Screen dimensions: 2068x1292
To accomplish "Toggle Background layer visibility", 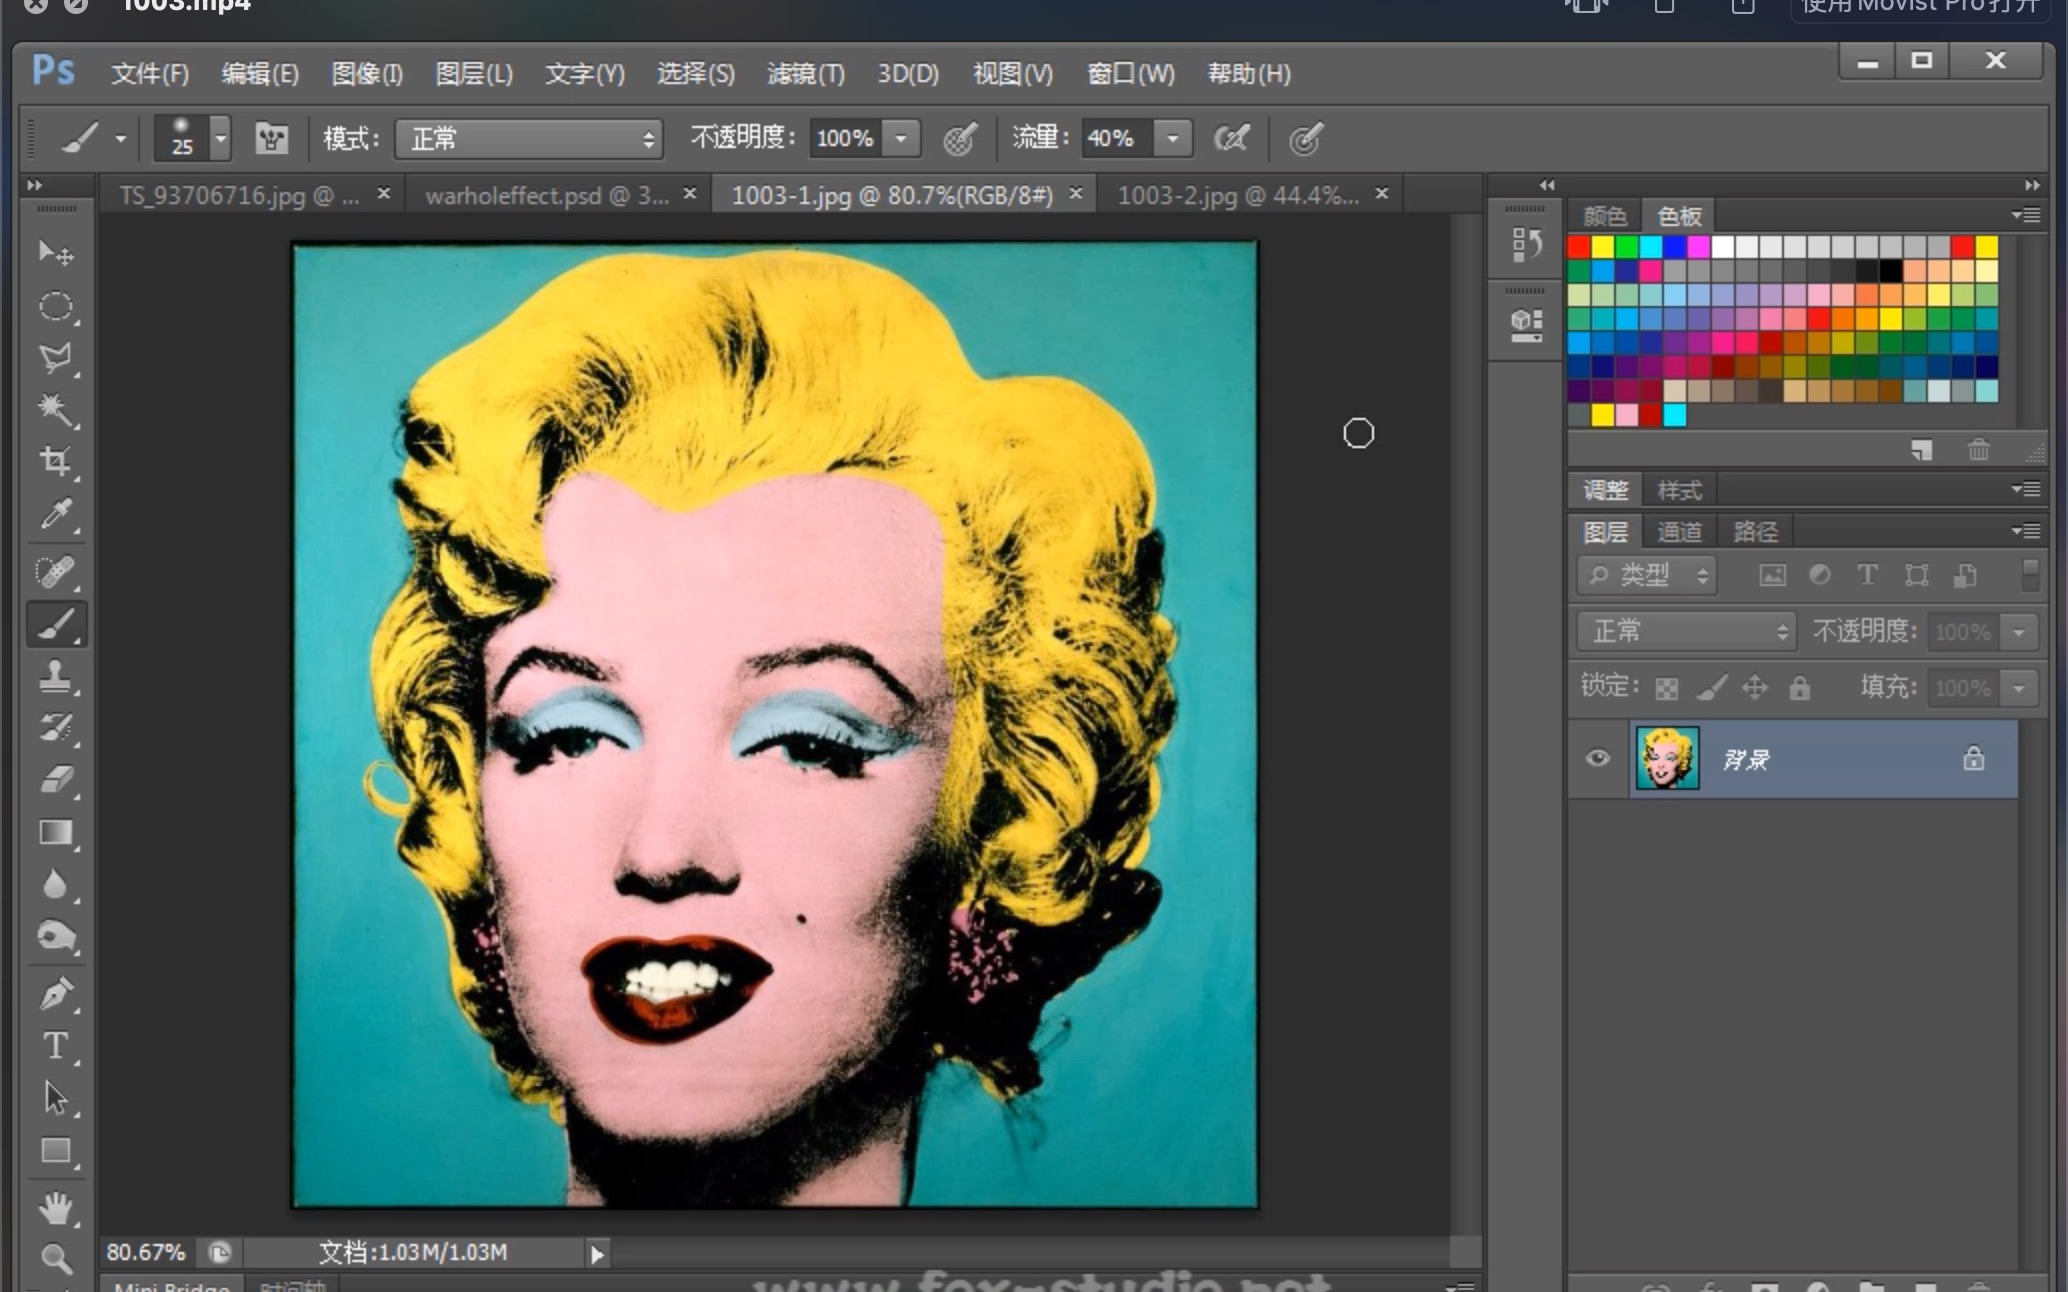I will click(1599, 759).
